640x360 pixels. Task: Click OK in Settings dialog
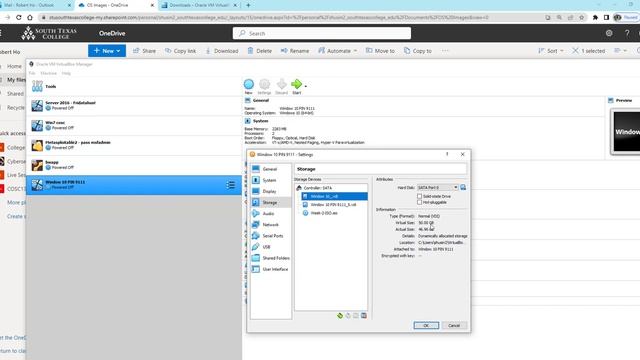[426, 325]
